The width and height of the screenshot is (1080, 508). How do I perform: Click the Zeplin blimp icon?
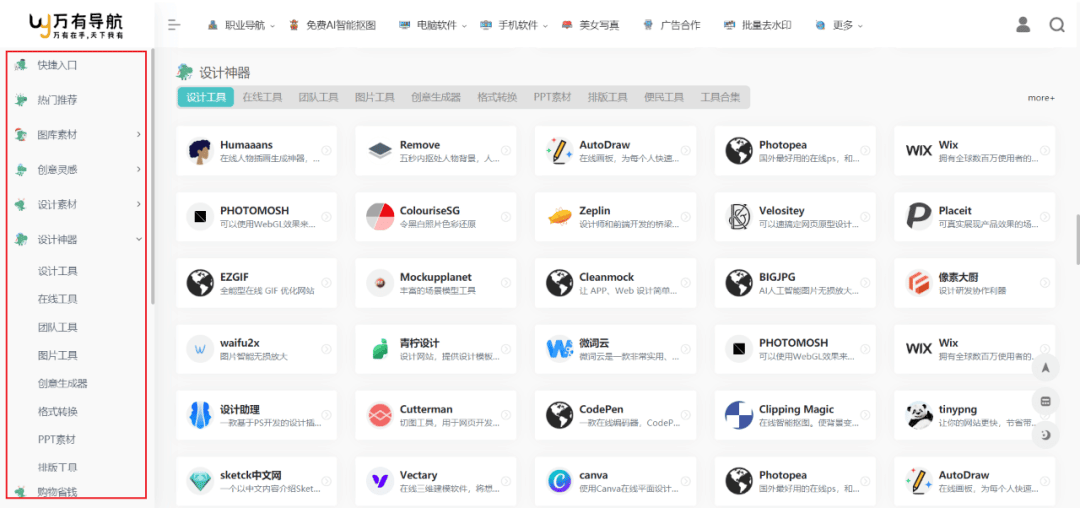559,217
